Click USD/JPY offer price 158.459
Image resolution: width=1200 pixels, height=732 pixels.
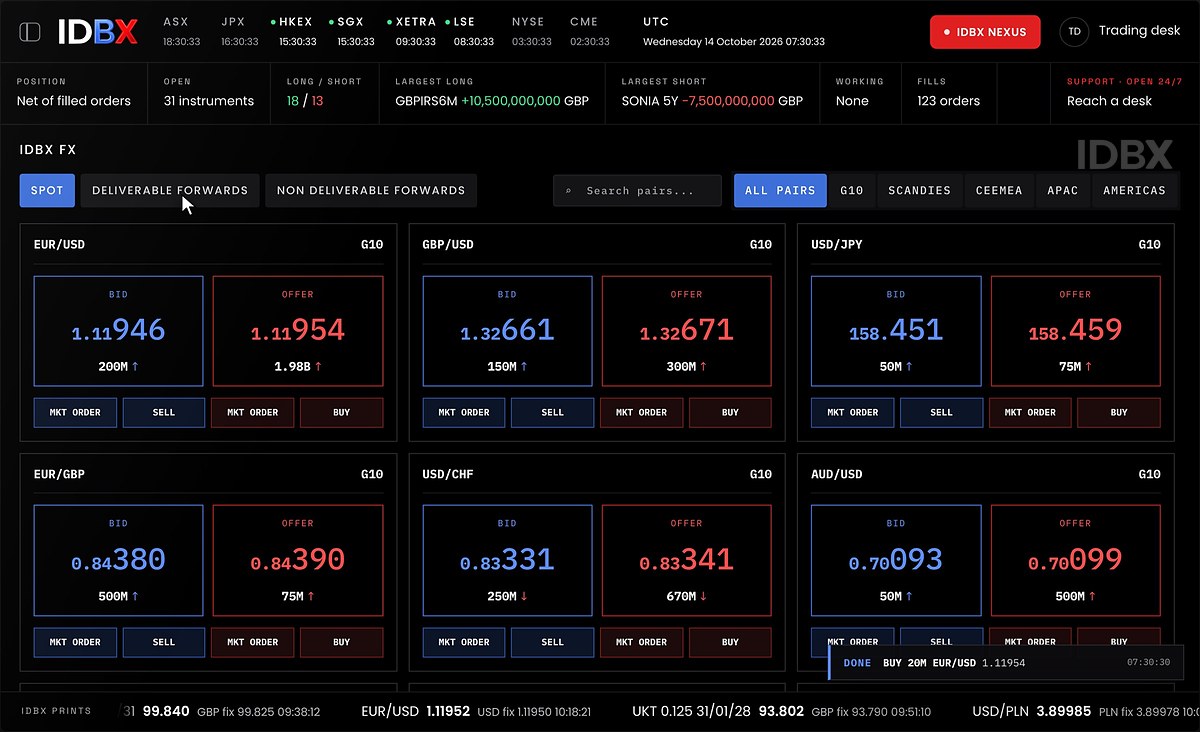[x=1075, y=331]
